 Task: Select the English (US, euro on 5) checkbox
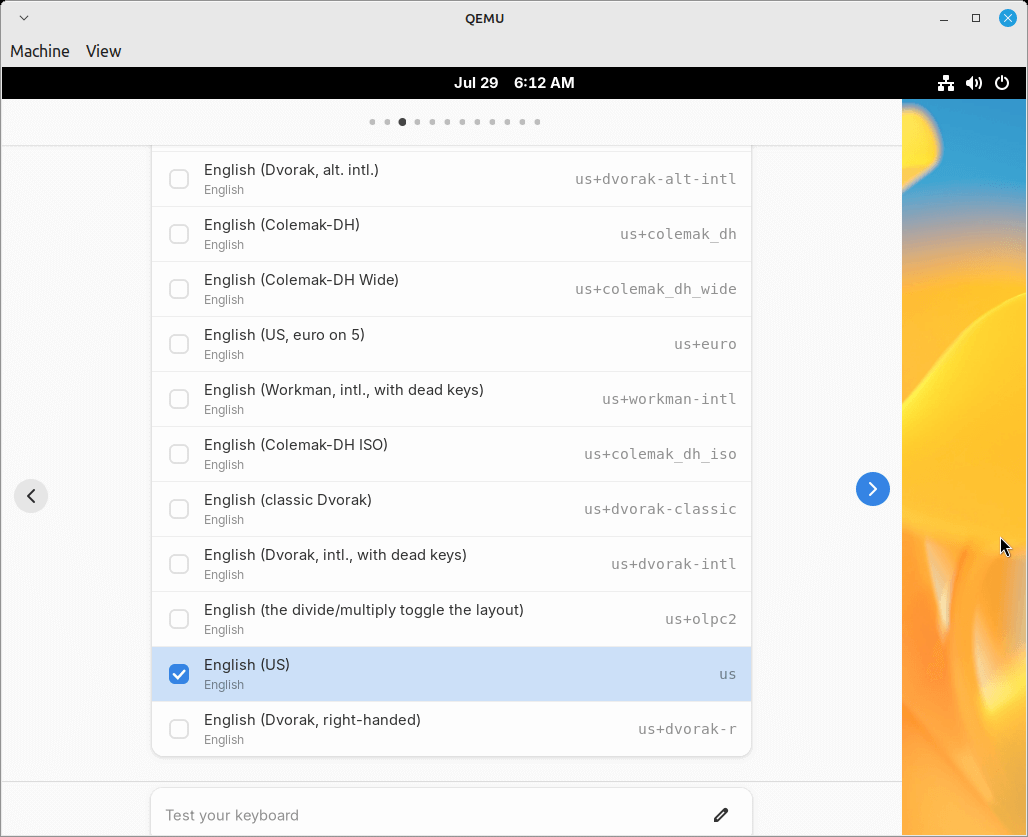[179, 344]
